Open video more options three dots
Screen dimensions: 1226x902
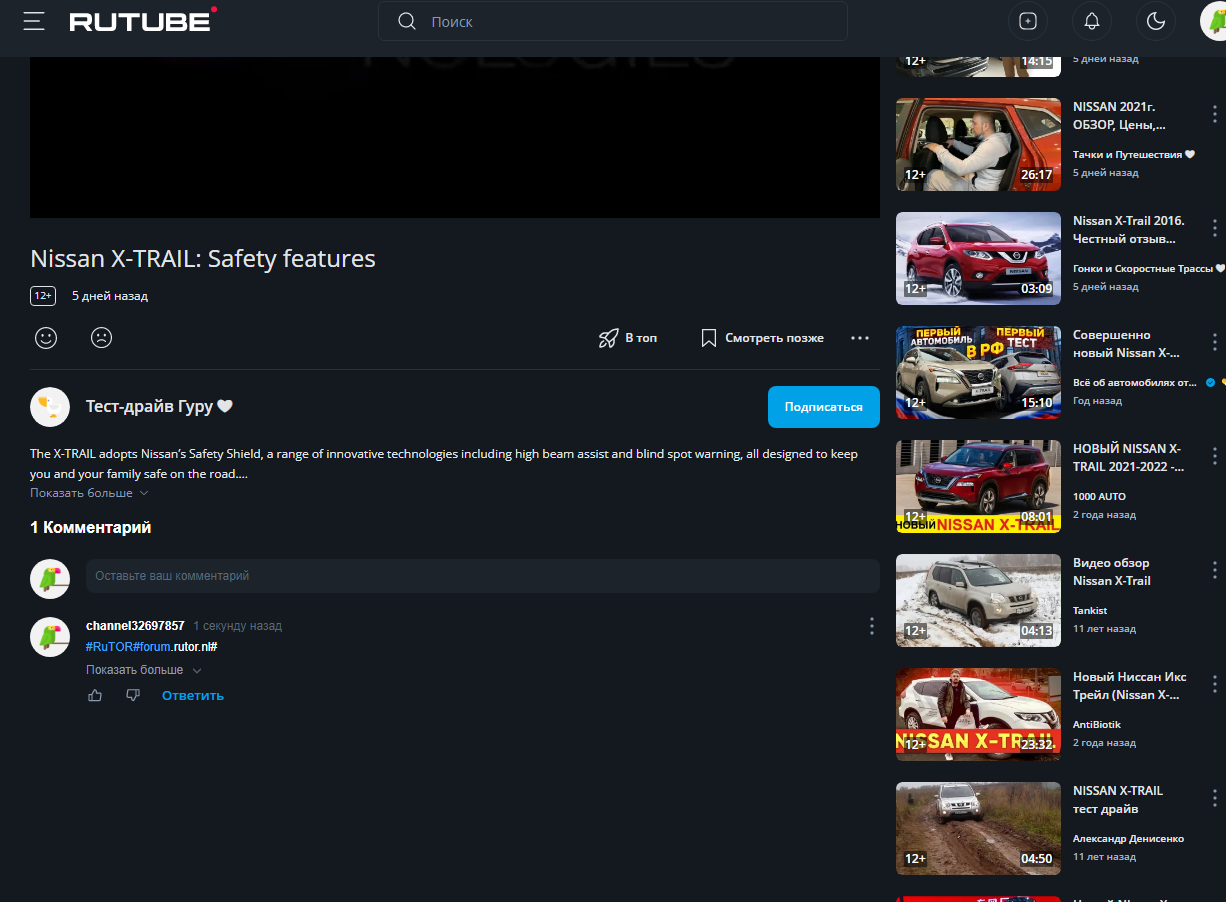(x=860, y=338)
